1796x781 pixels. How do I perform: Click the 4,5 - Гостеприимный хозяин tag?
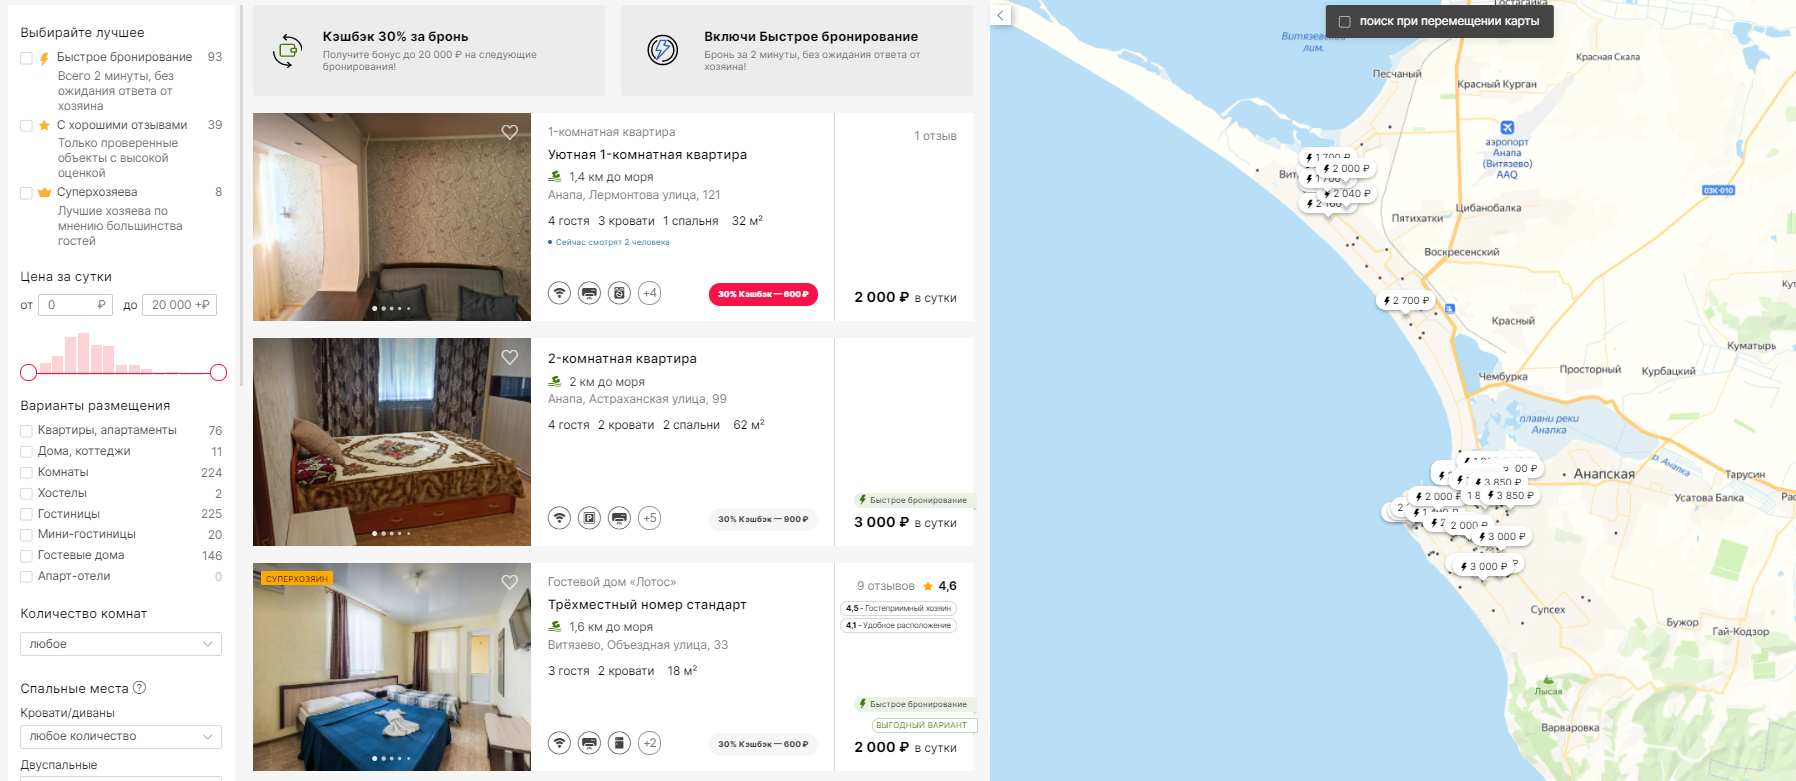(x=898, y=608)
